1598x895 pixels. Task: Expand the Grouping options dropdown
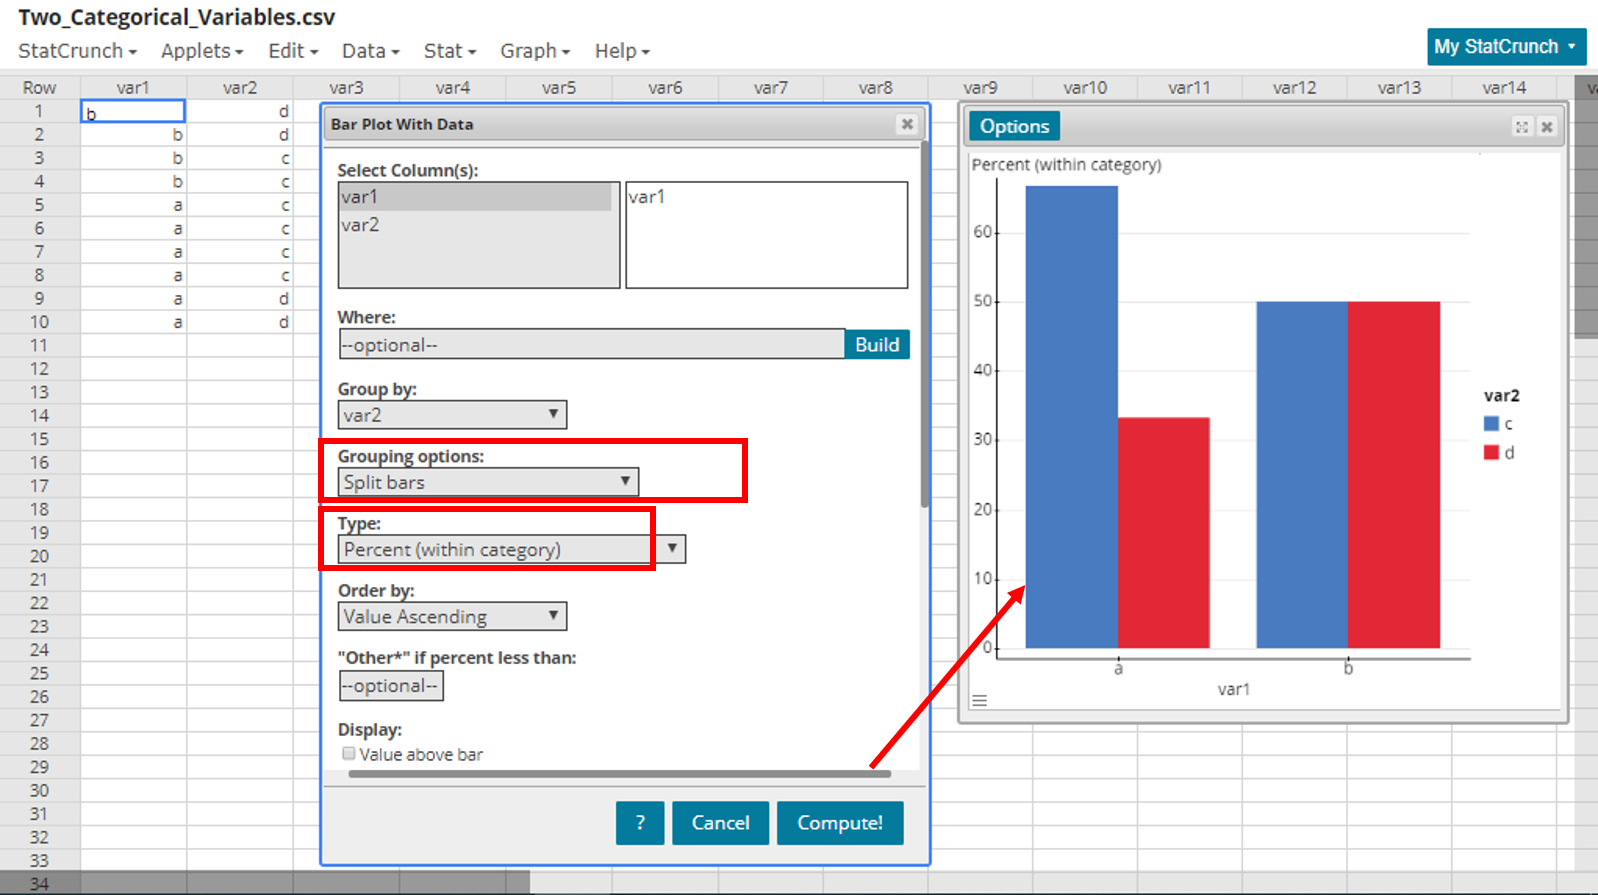pyautogui.click(x=488, y=482)
